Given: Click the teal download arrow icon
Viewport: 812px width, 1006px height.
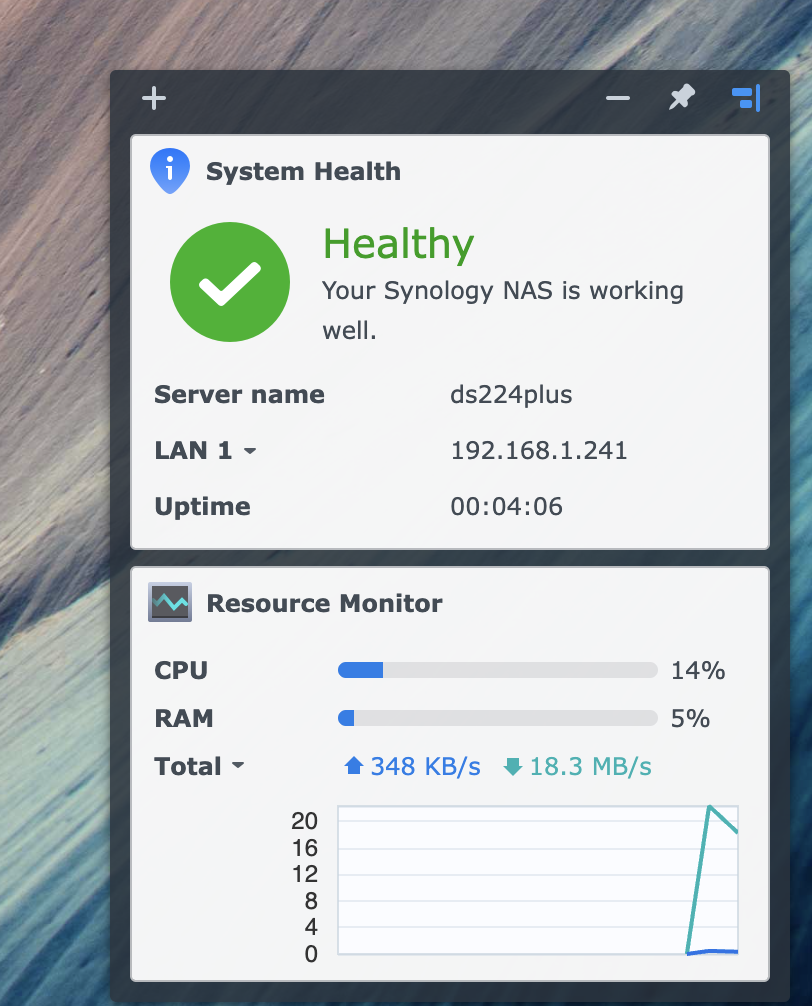Looking at the screenshot, I should 513,766.
